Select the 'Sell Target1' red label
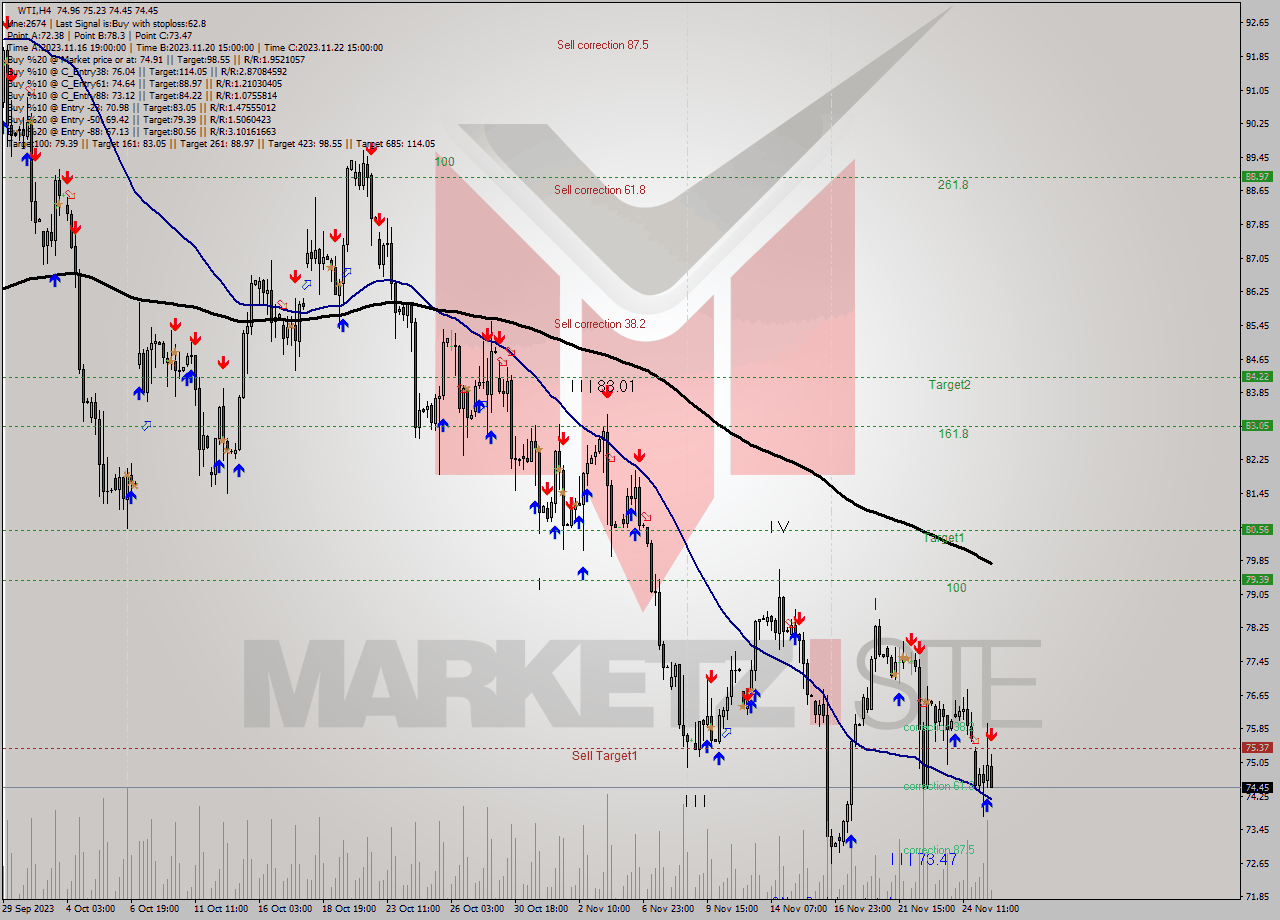 coord(604,756)
